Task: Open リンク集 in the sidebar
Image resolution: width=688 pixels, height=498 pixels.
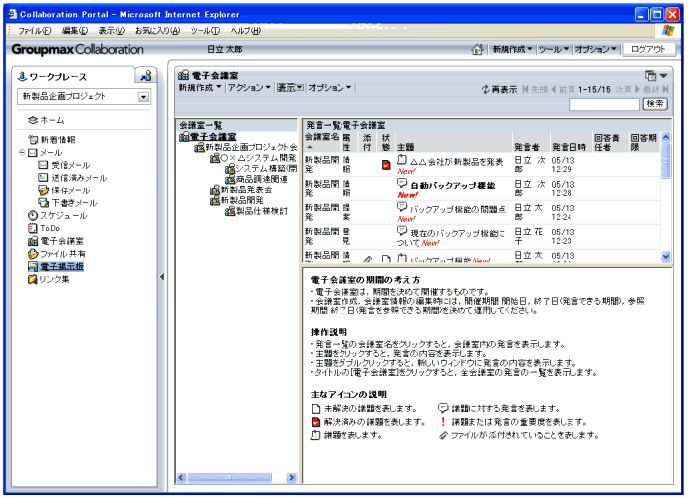Action: click(x=54, y=280)
